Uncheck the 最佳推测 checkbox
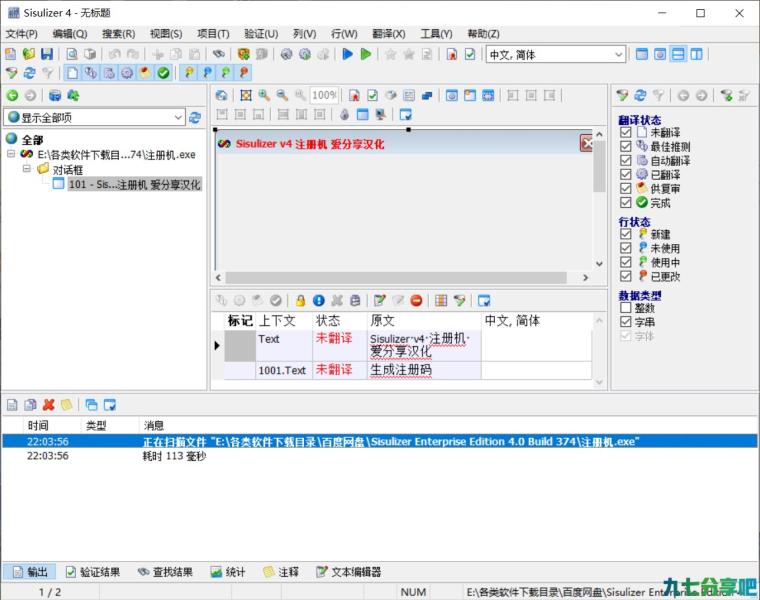This screenshot has width=760, height=600. pos(626,146)
